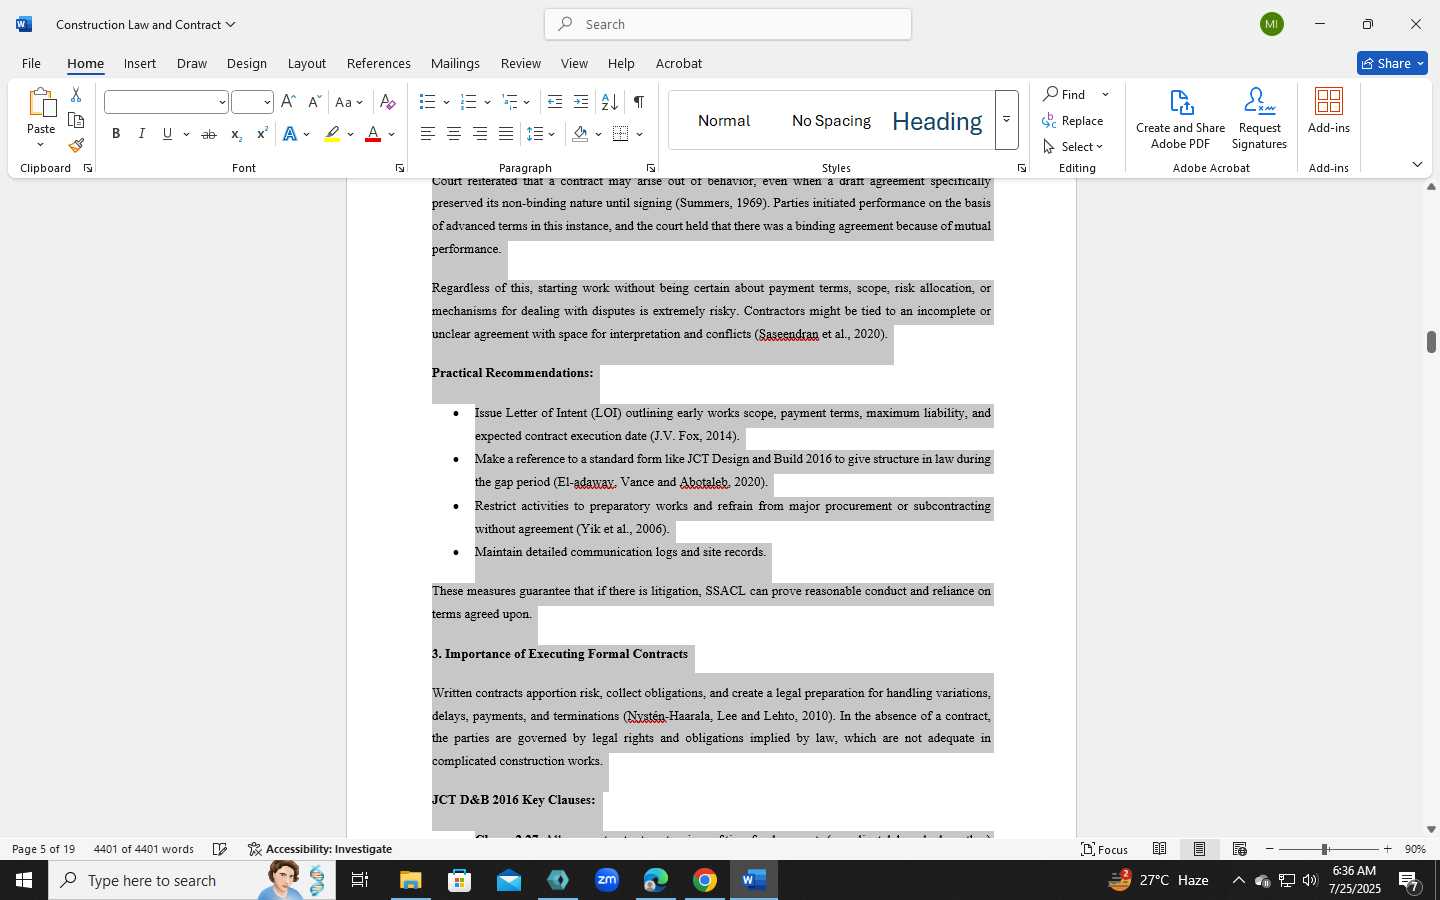
Task: Apply the Heading style
Action: 937,121
